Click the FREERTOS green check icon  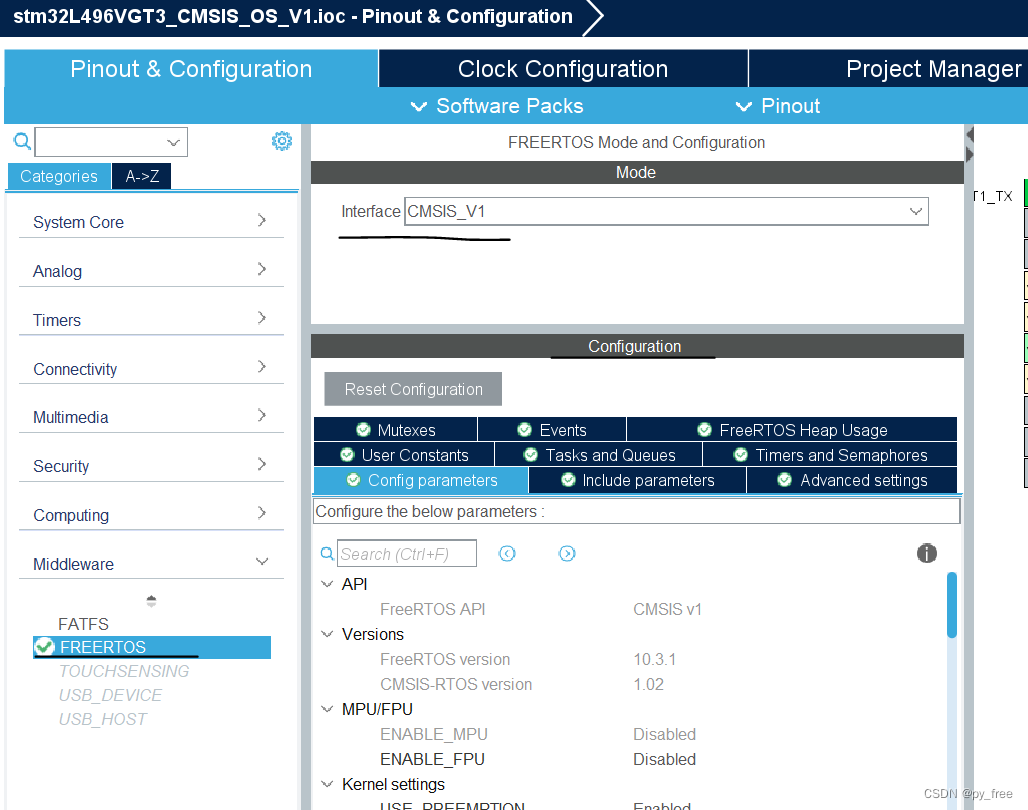pyautogui.click(x=45, y=647)
